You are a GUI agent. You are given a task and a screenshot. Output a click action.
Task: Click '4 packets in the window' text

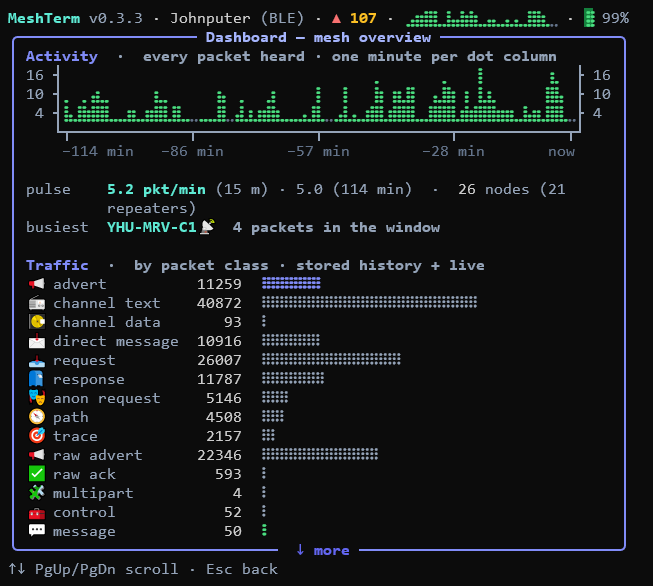(x=336, y=227)
